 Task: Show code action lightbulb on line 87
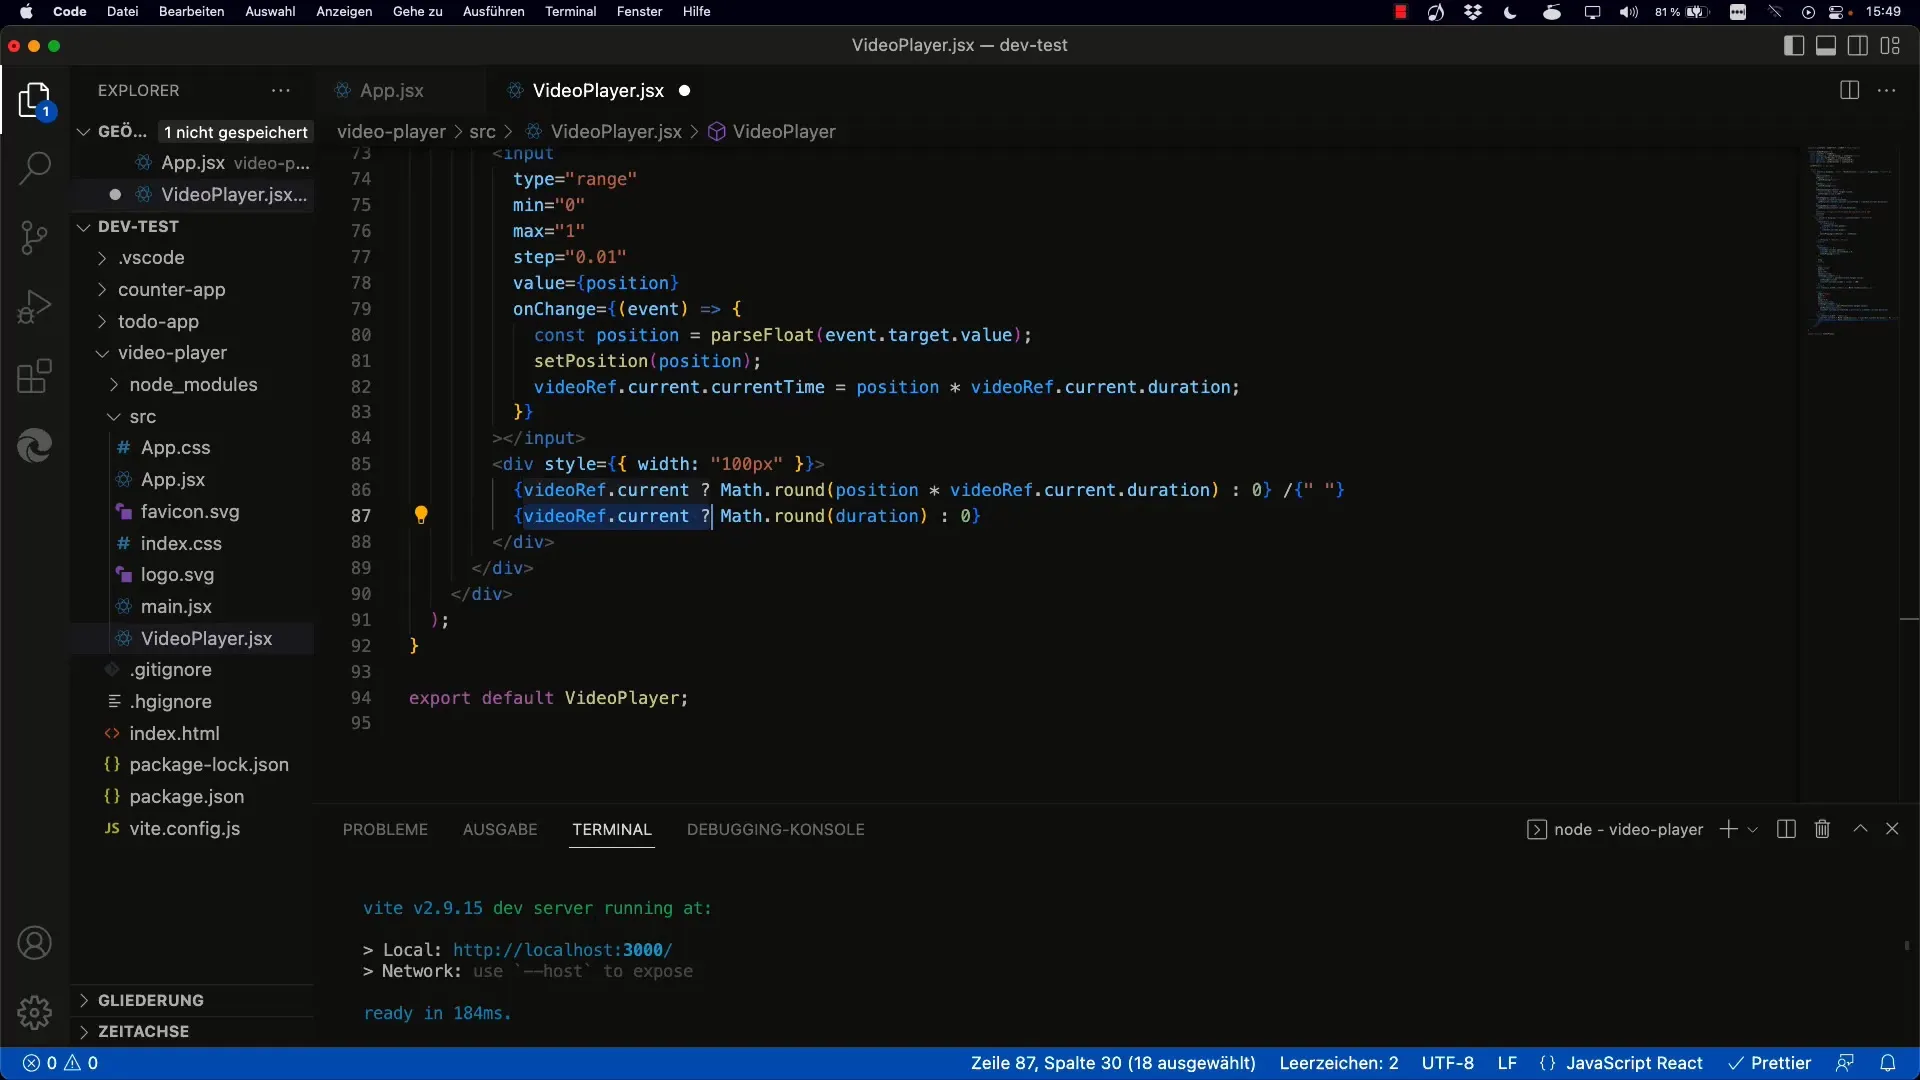click(x=421, y=515)
